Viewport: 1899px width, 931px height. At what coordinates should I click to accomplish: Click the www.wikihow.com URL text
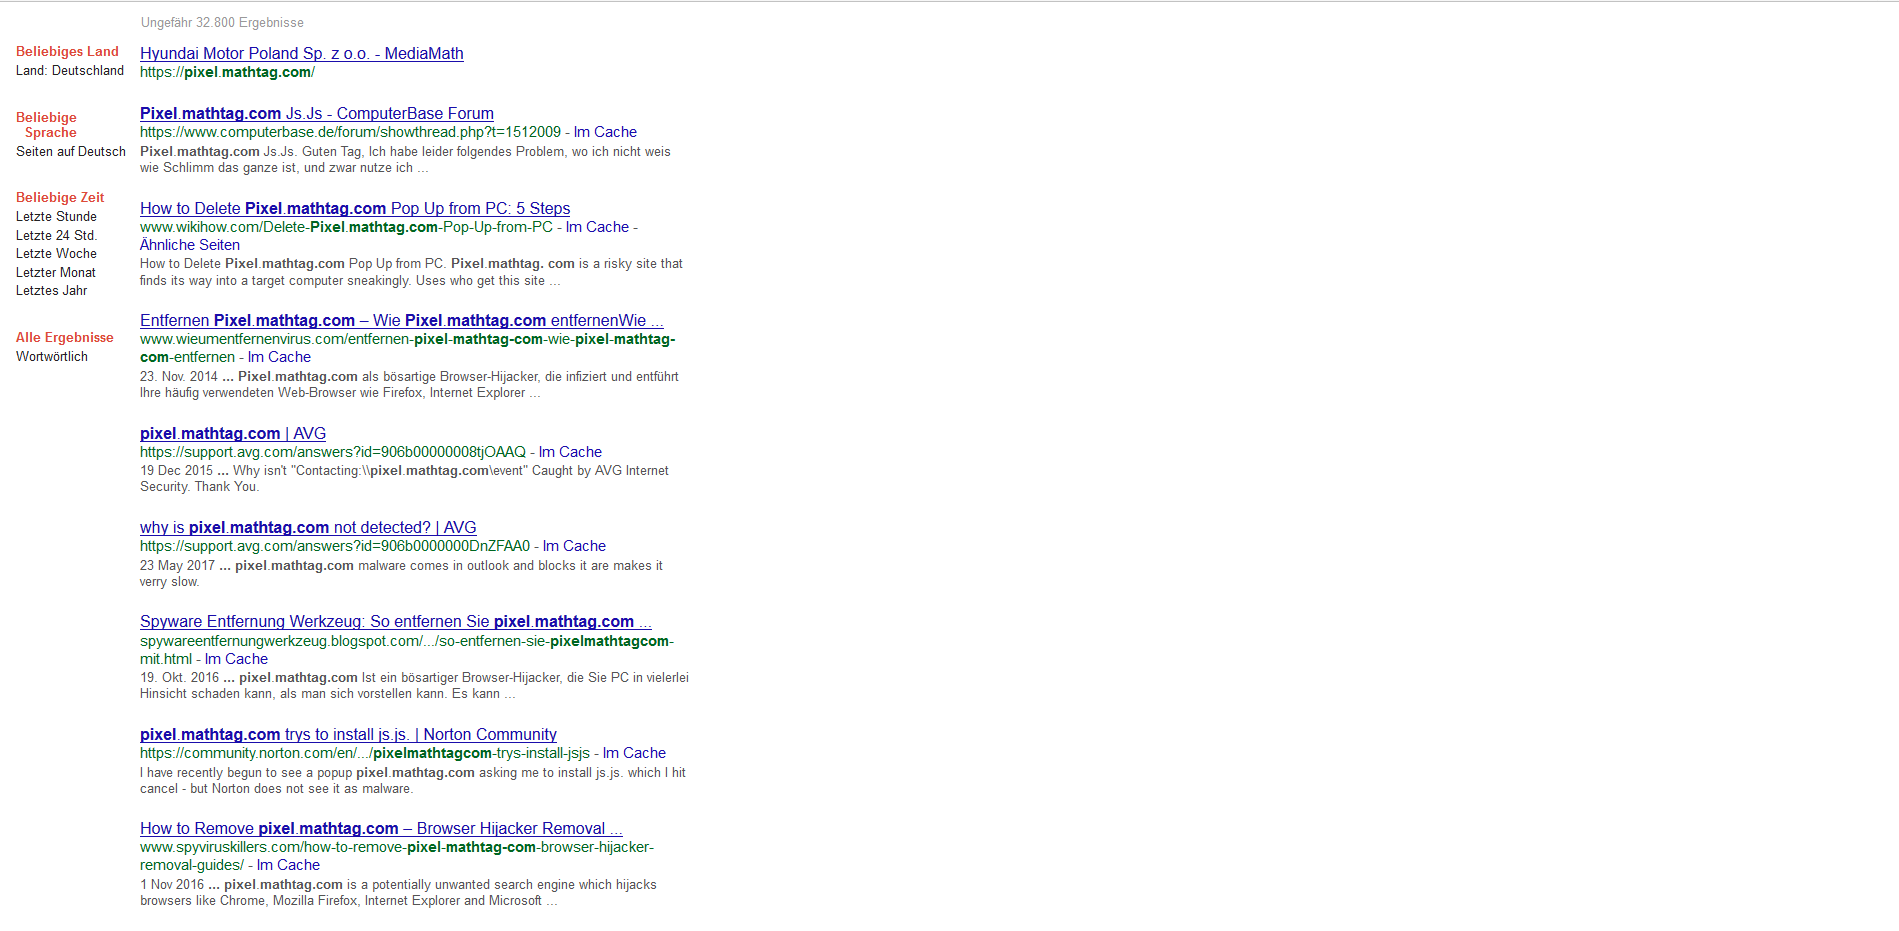(x=346, y=227)
